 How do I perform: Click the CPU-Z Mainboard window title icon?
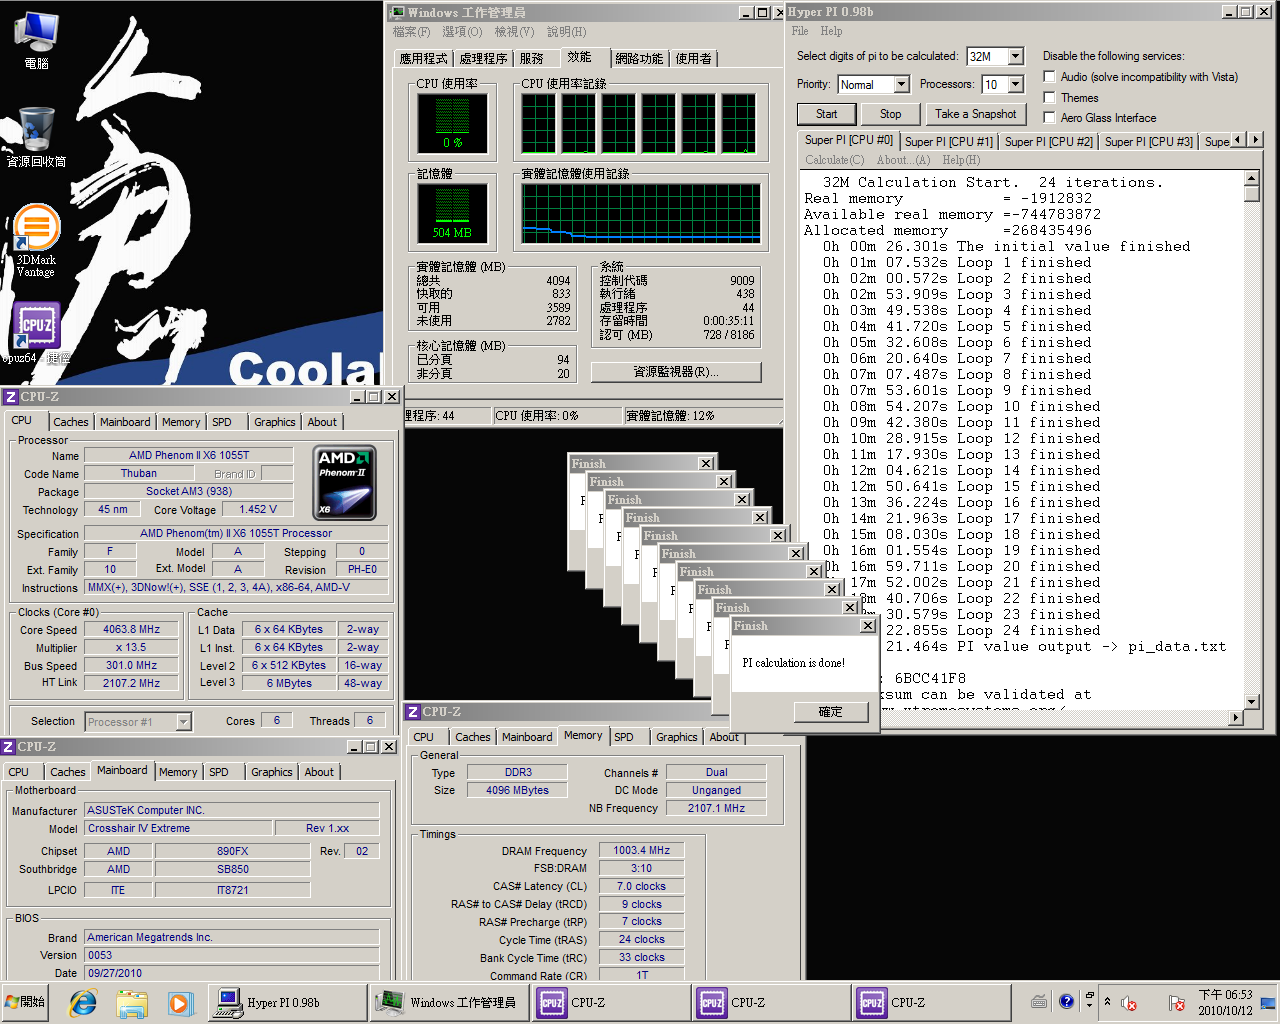[8, 747]
